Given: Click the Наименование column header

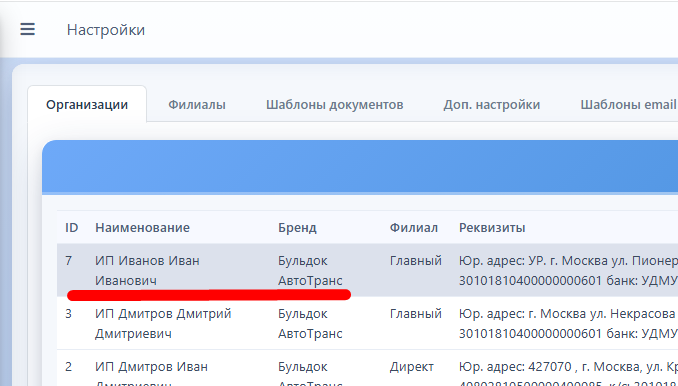Looking at the screenshot, I should pos(142,227).
